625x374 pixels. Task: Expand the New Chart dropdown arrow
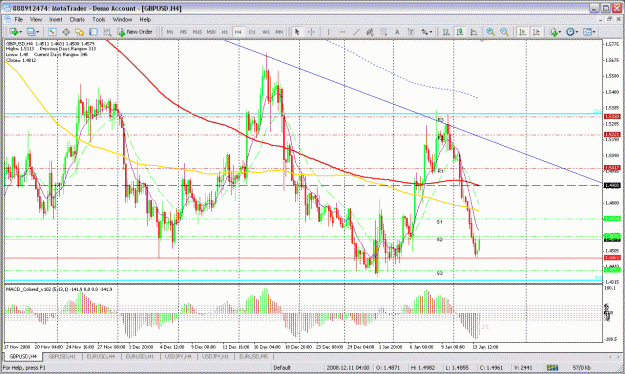20,32
